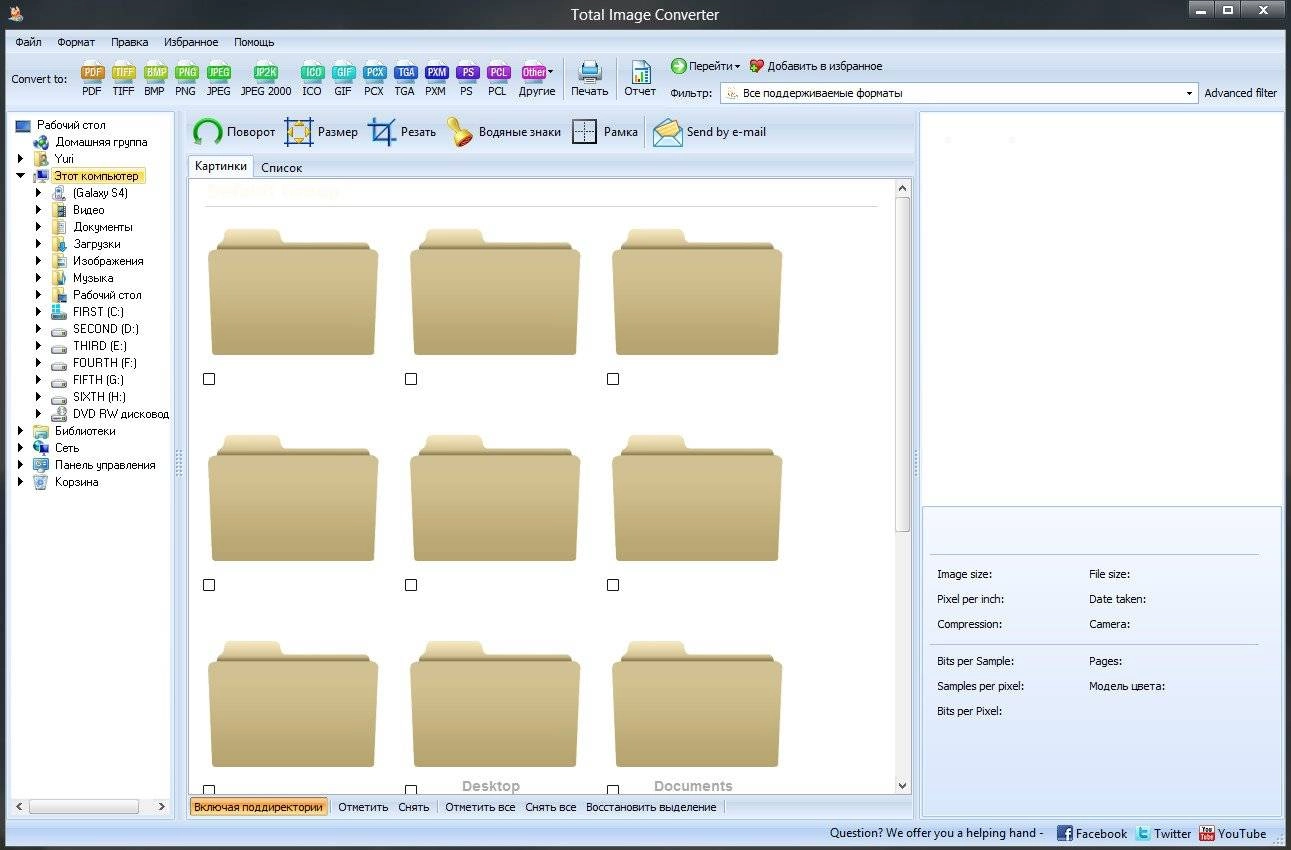1291x850 pixels.
Task: Expand the Библиотеки tree node
Action: 20,431
